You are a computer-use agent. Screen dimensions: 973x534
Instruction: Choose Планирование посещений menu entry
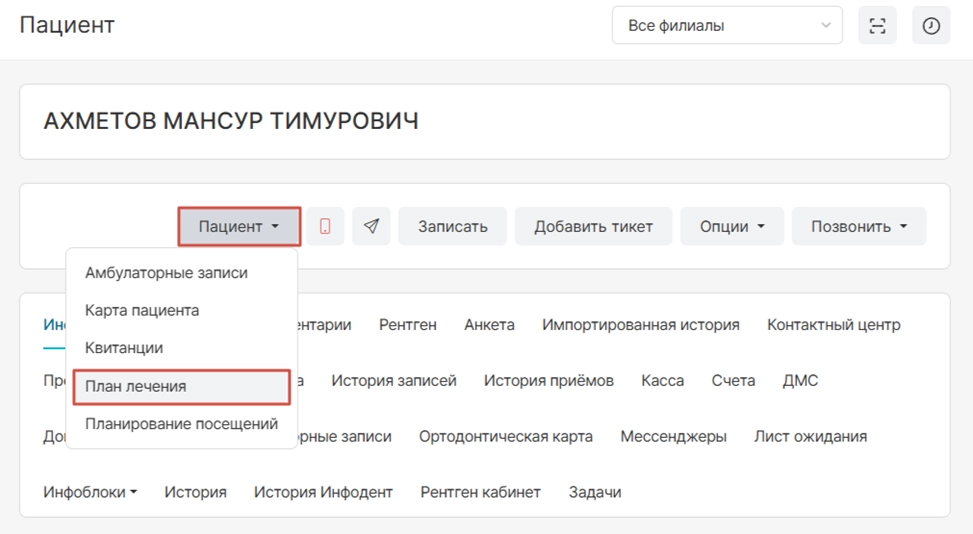point(181,423)
